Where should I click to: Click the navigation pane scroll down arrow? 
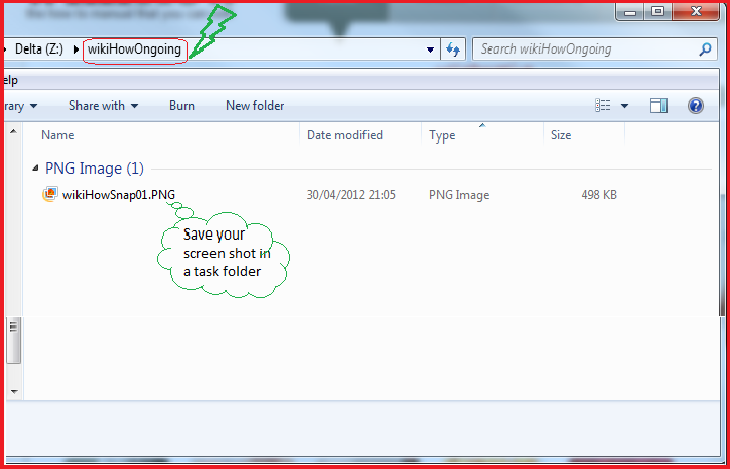click(13, 391)
